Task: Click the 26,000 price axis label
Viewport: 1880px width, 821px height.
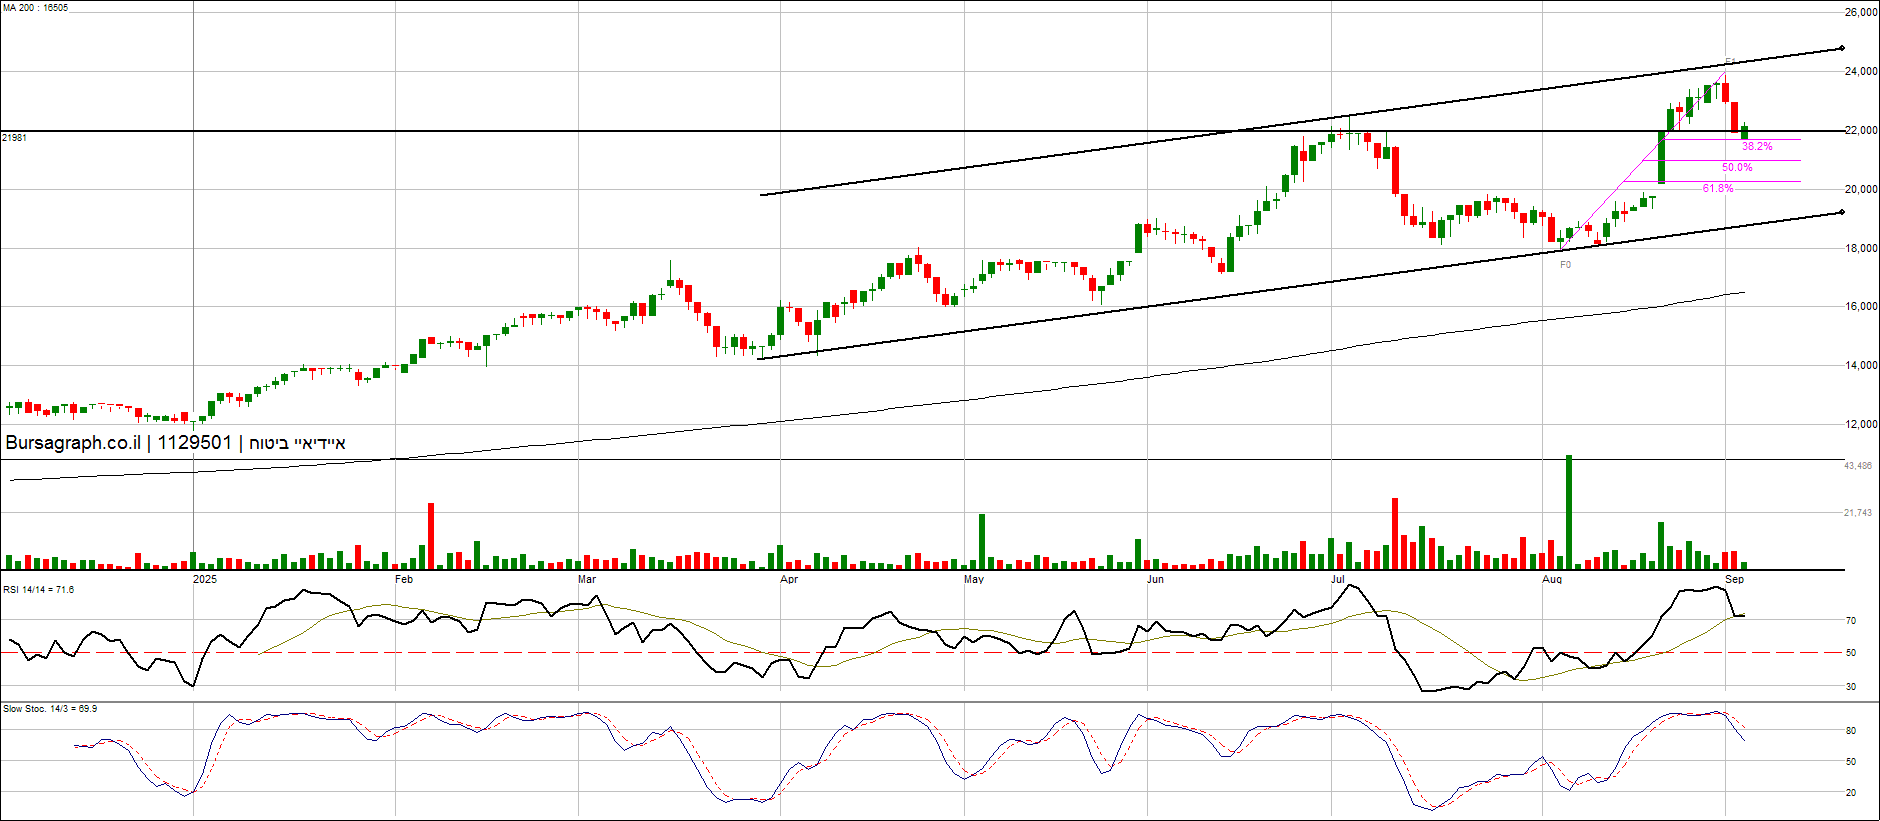Action: point(1860,13)
